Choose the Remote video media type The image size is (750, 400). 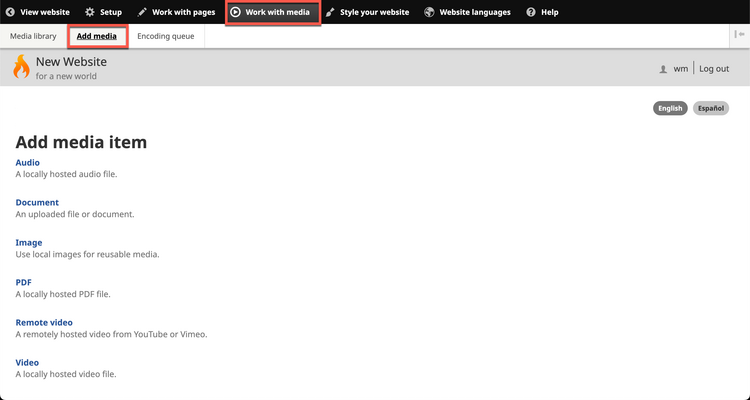(44, 322)
